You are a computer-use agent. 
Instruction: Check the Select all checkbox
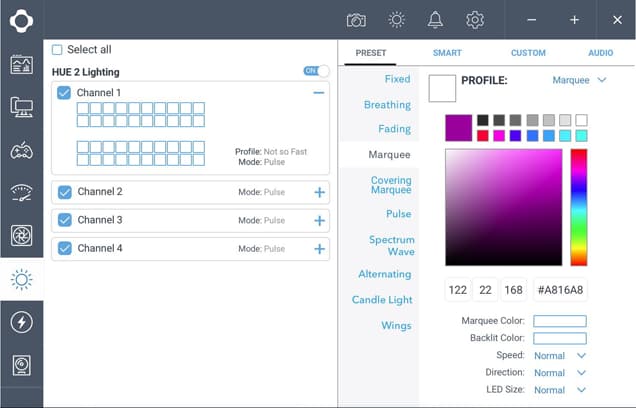click(57, 50)
